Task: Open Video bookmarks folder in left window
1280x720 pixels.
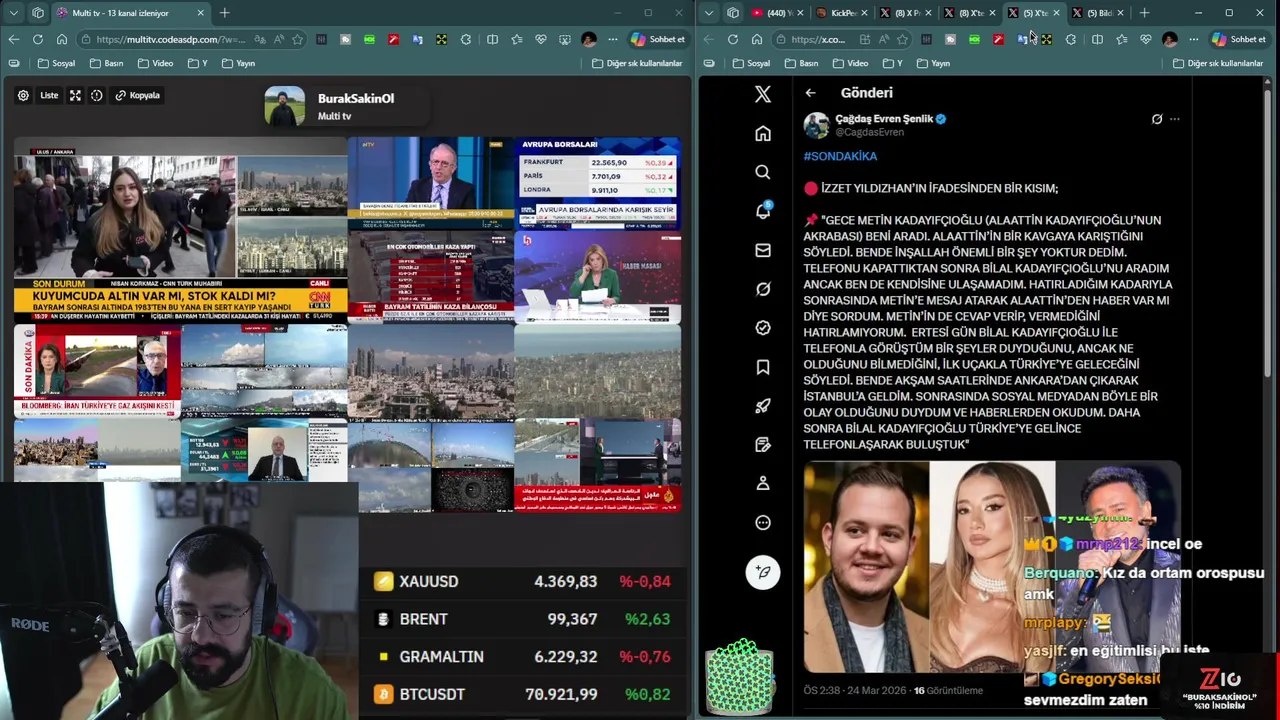Action: click(155, 63)
